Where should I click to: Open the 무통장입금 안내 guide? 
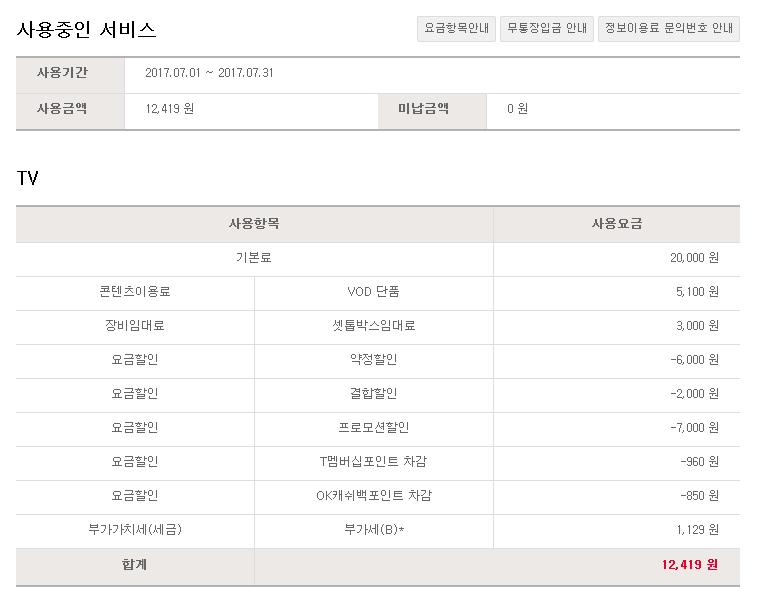[x=547, y=29]
